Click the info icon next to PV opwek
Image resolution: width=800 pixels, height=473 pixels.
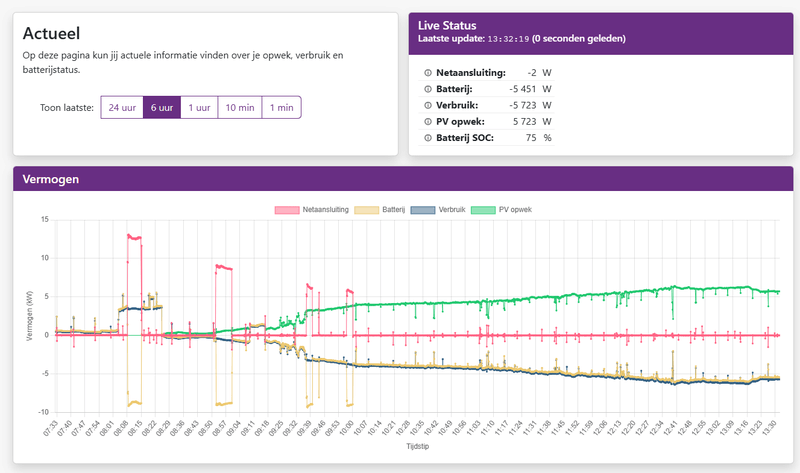click(428, 122)
